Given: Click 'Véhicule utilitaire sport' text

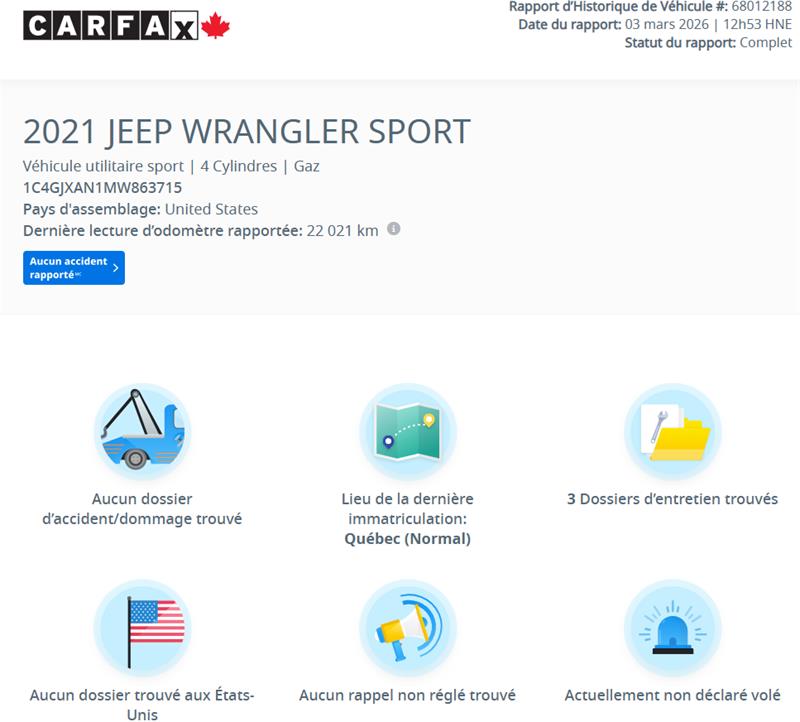Looking at the screenshot, I should tap(103, 166).
